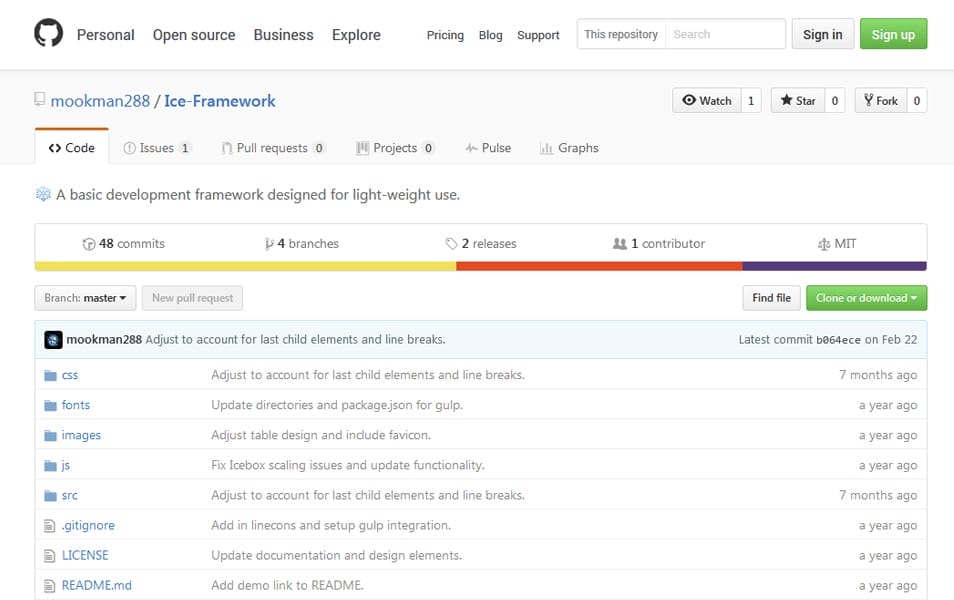
Task: Switch to the Code tab
Action: click(72, 148)
